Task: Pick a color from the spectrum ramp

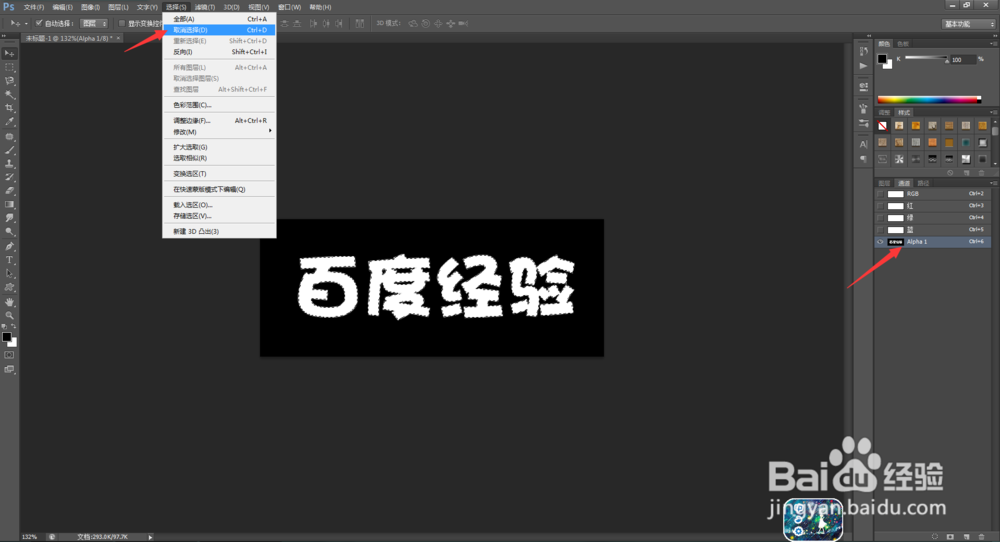Action: pyautogui.click(x=929, y=99)
